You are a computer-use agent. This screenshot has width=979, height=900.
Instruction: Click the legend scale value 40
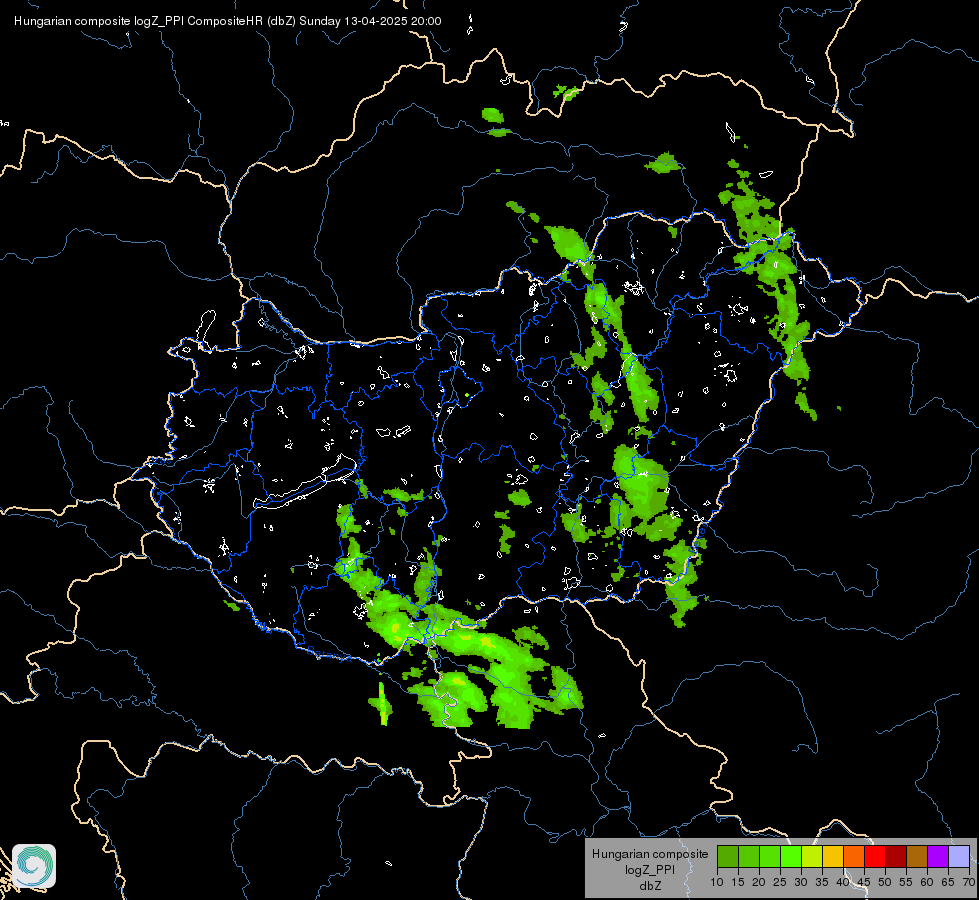pyautogui.click(x=843, y=883)
